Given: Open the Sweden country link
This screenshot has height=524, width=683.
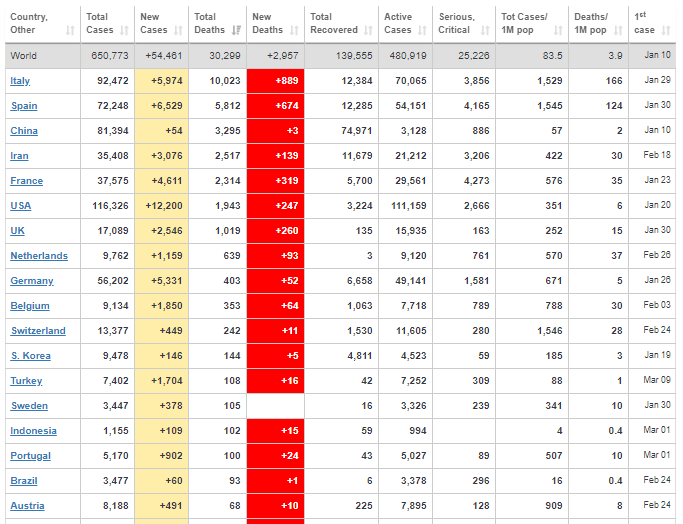Looking at the screenshot, I should click(29, 406).
